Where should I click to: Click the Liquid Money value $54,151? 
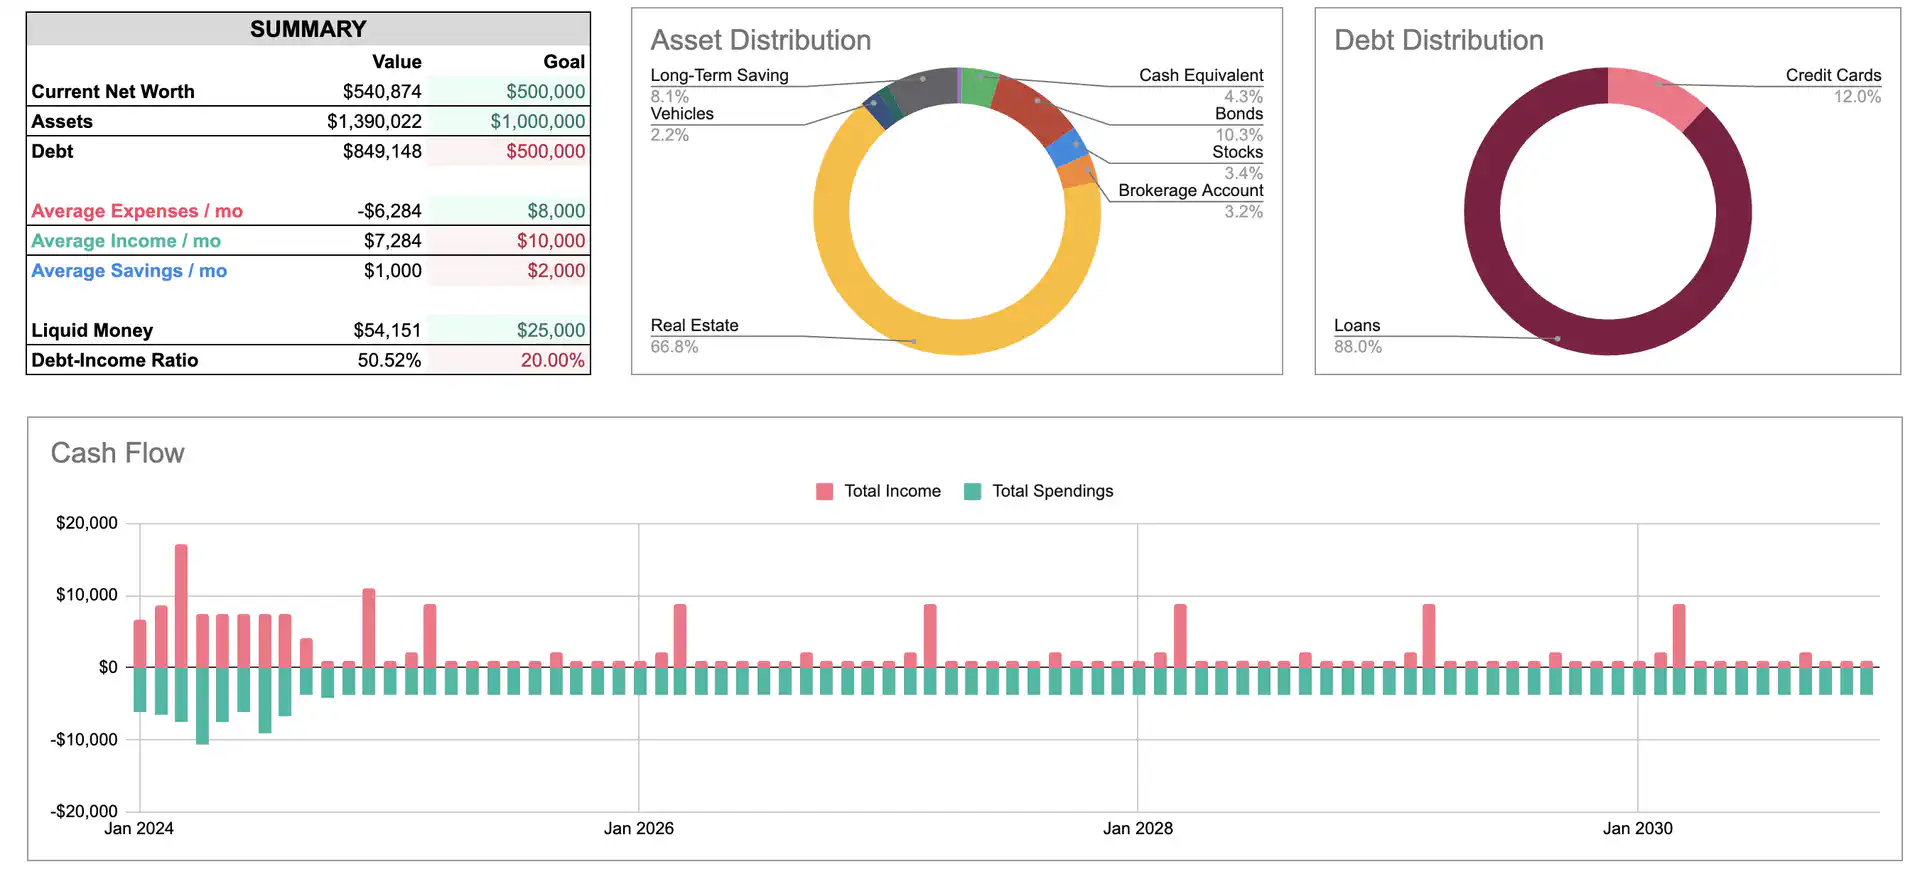click(387, 330)
